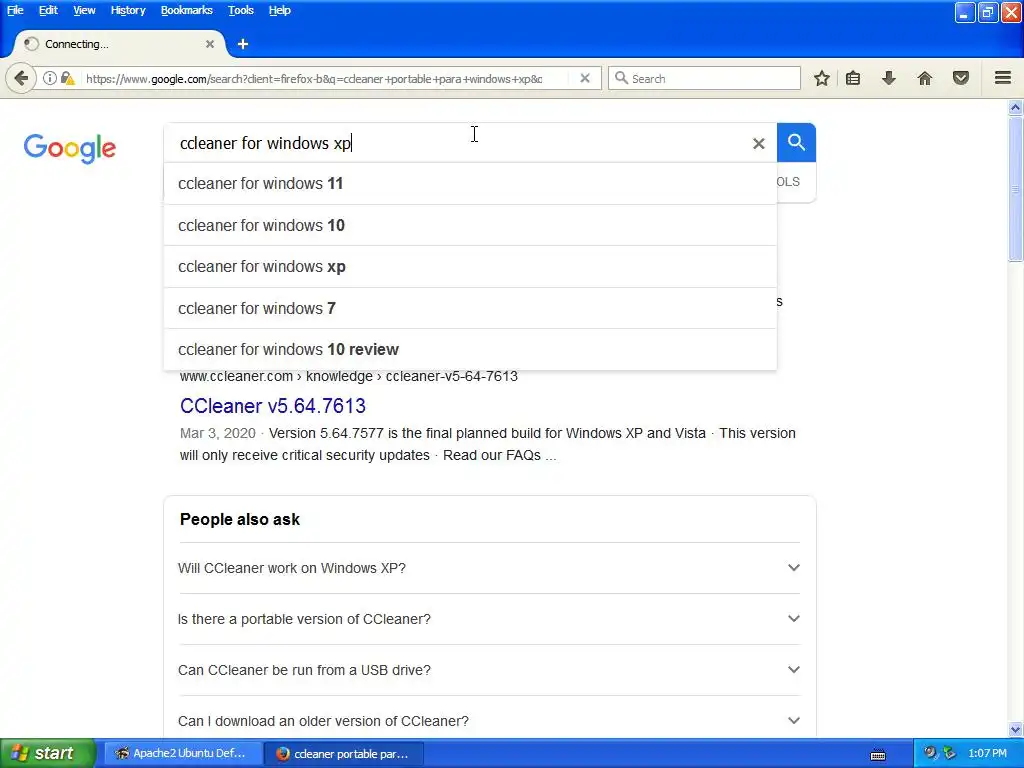Image resolution: width=1024 pixels, height=768 pixels.
Task: Choose suggestion ccleaner for windows 10
Action: (470, 225)
